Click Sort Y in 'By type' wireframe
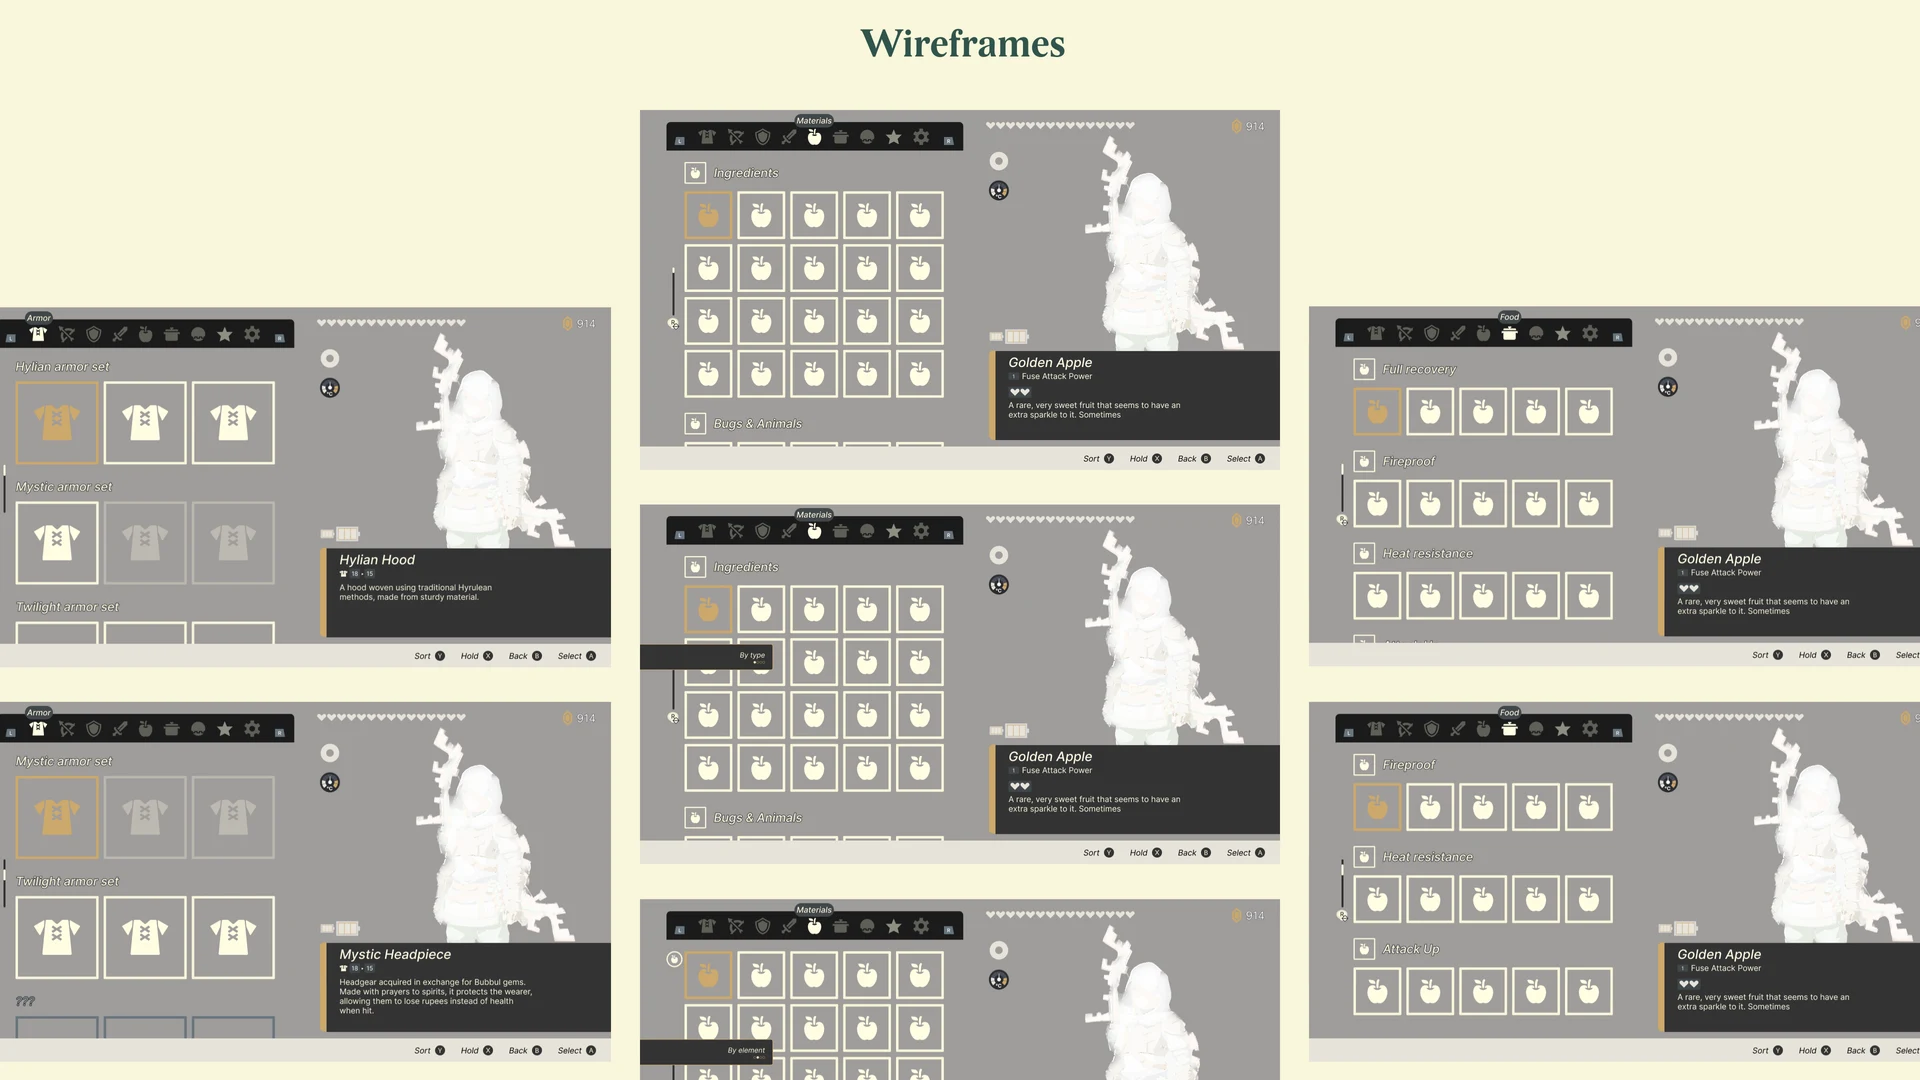1920x1080 pixels. [x=1098, y=853]
